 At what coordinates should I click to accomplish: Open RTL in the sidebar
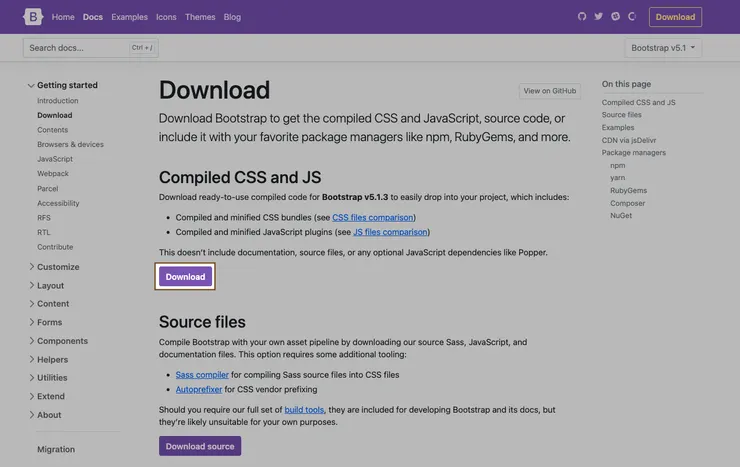point(43,232)
